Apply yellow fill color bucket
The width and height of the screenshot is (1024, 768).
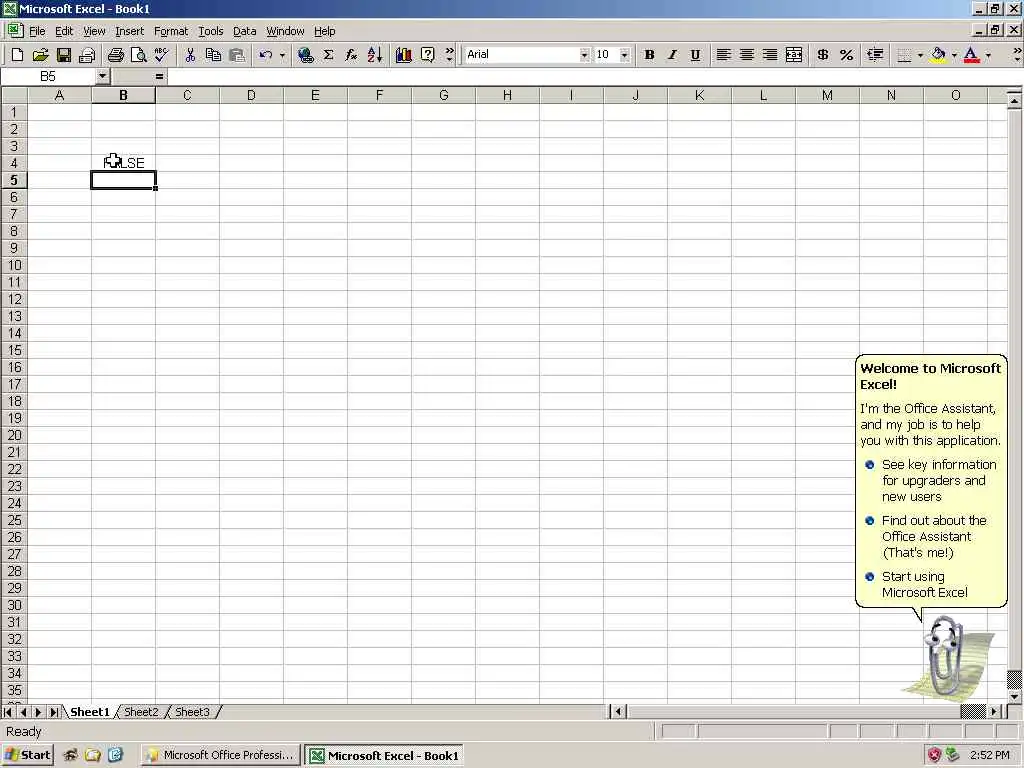pyautogui.click(x=938, y=55)
